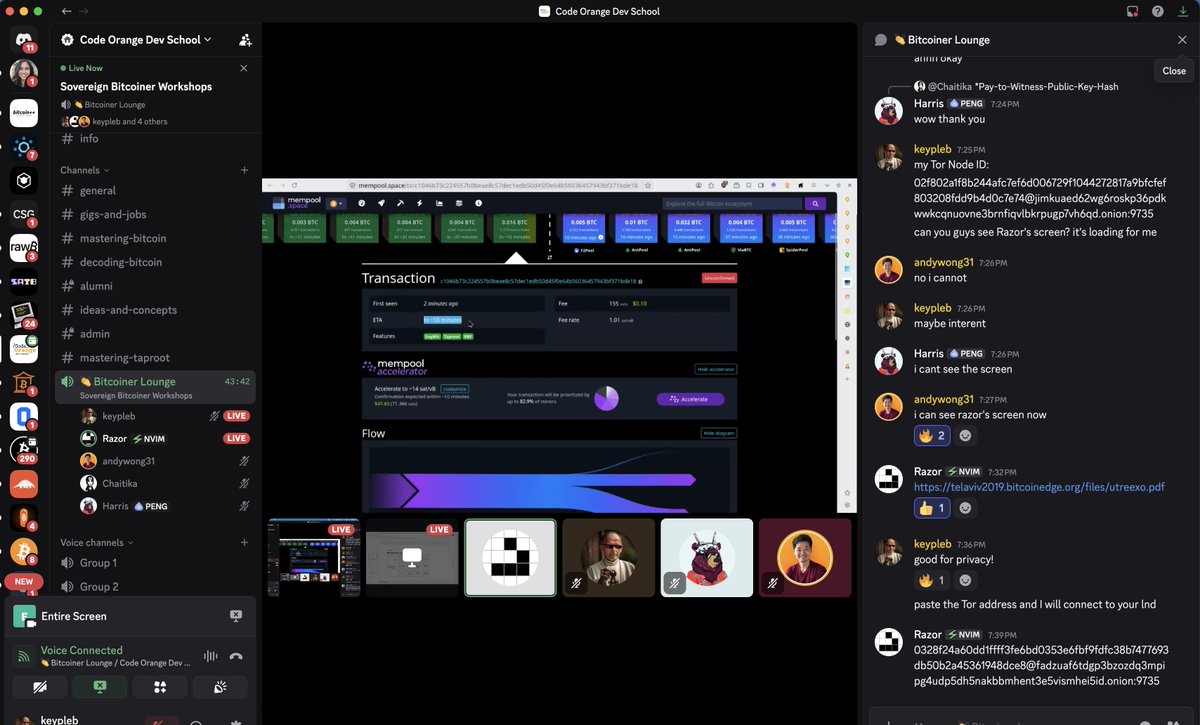Open the mastering-bitcoin channel
The image size is (1200, 725).
click(155, 238)
